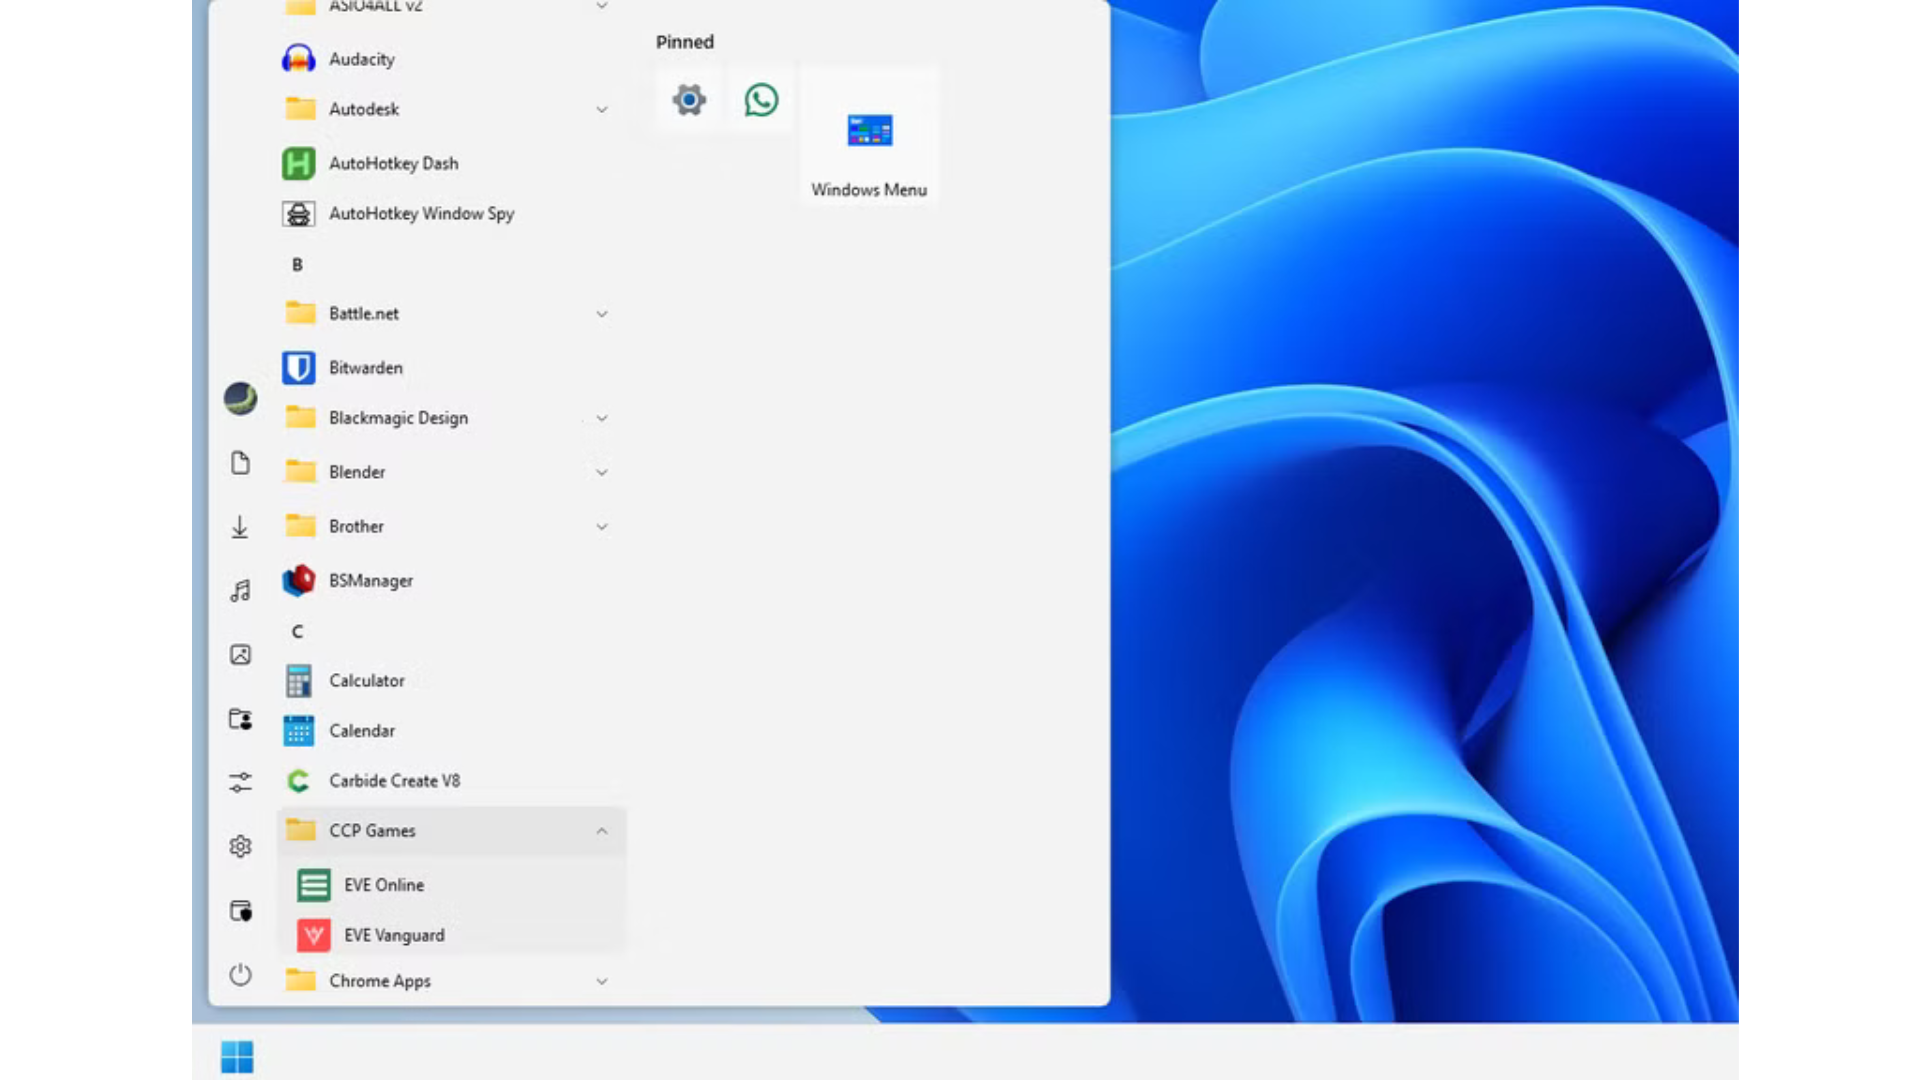This screenshot has height=1080, width=1920.
Task: Open AutoHotkey Dash
Action: click(x=393, y=163)
